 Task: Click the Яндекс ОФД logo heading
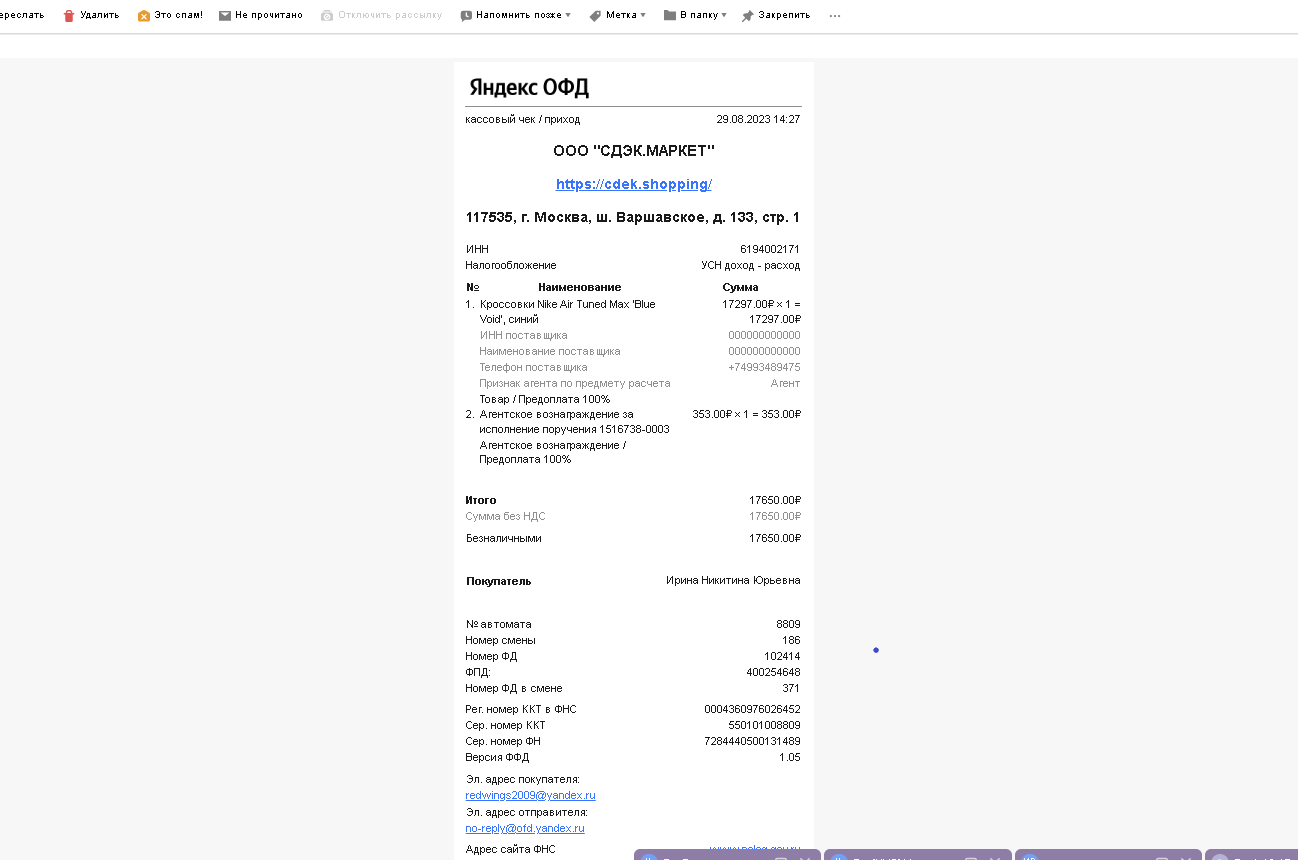pyautogui.click(x=529, y=87)
